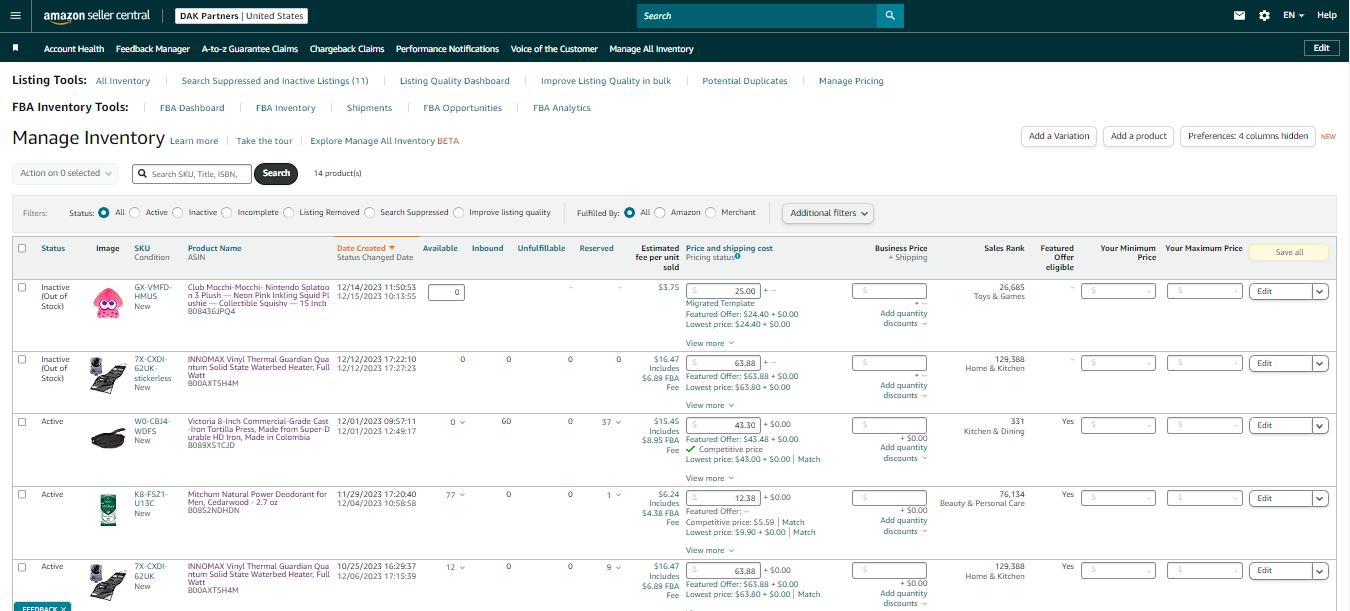Image resolution: width=1350 pixels, height=611 pixels.
Task: Filter Fulfilled By Merchant
Action: [x=711, y=212]
